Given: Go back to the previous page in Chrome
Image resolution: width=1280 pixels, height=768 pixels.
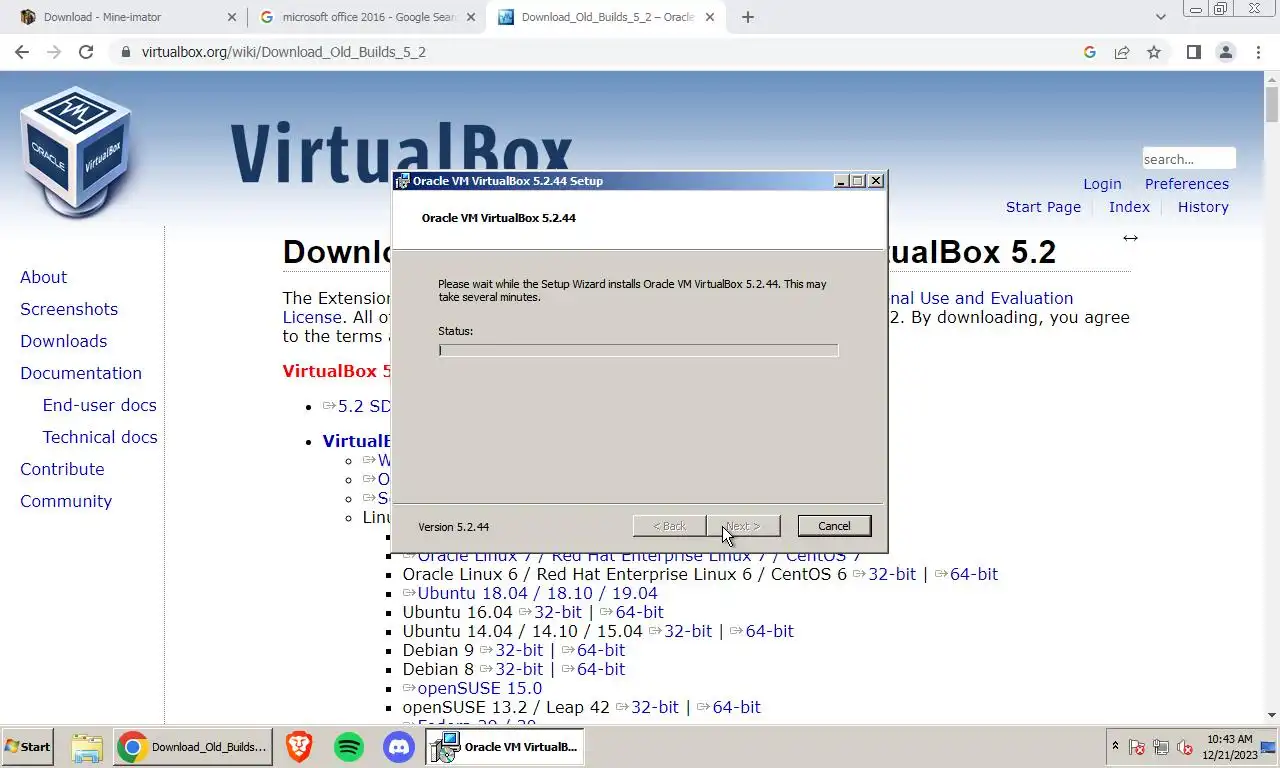Looking at the screenshot, I should coord(22,52).
